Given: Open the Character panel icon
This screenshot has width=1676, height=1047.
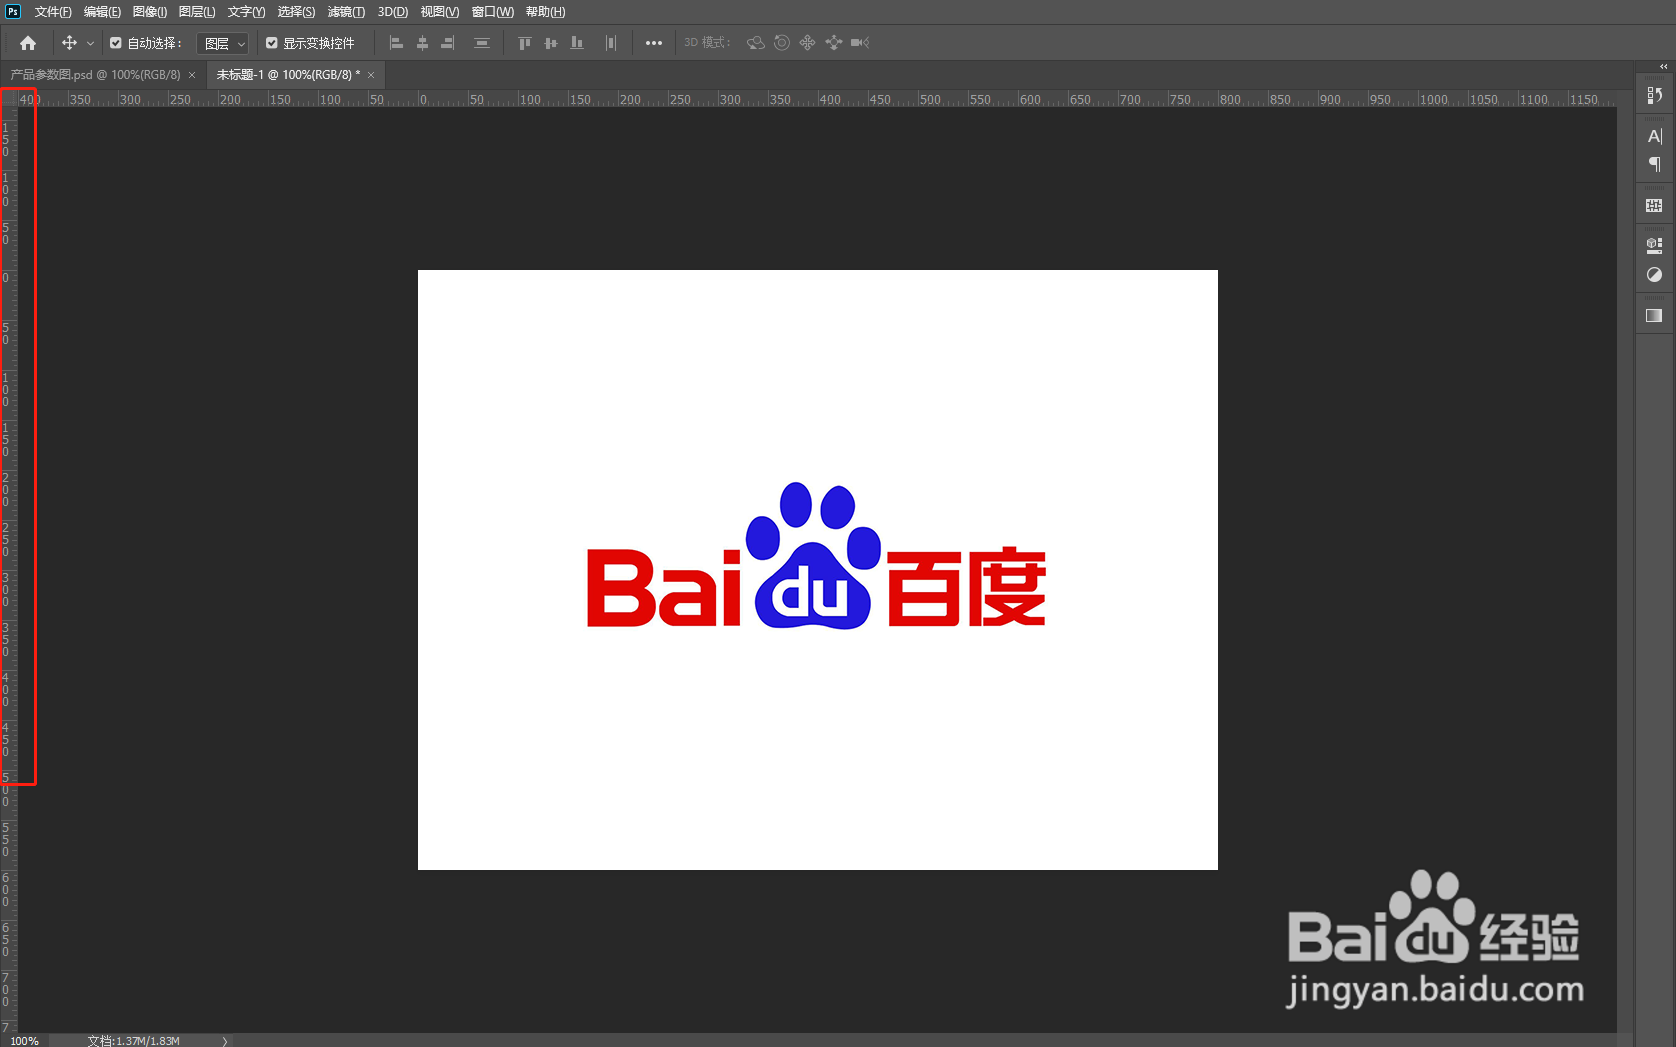Looking at the screenshot, I should pos(1654,136).
